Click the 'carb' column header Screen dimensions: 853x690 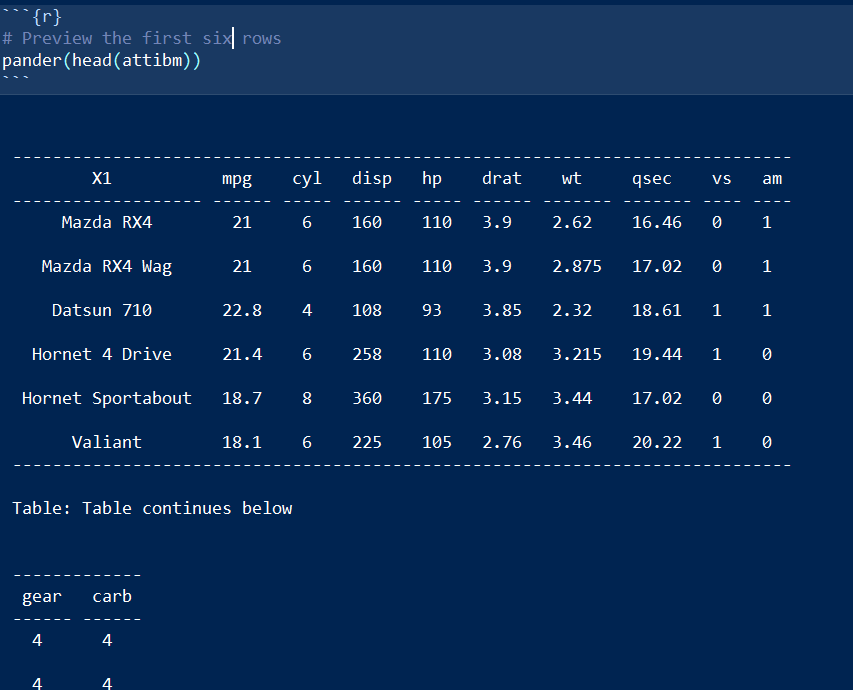(112, 596)
